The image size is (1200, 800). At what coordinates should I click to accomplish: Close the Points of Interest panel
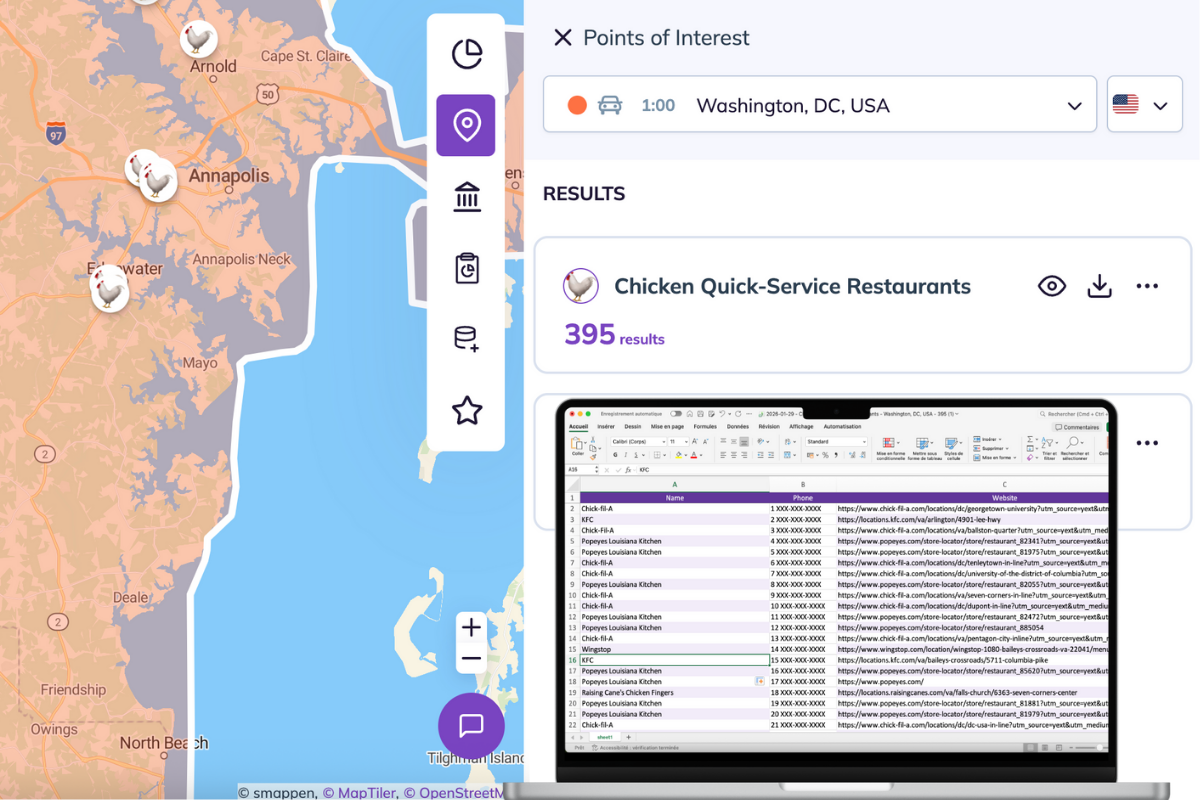pyautogui.click(x=563, y=38)
